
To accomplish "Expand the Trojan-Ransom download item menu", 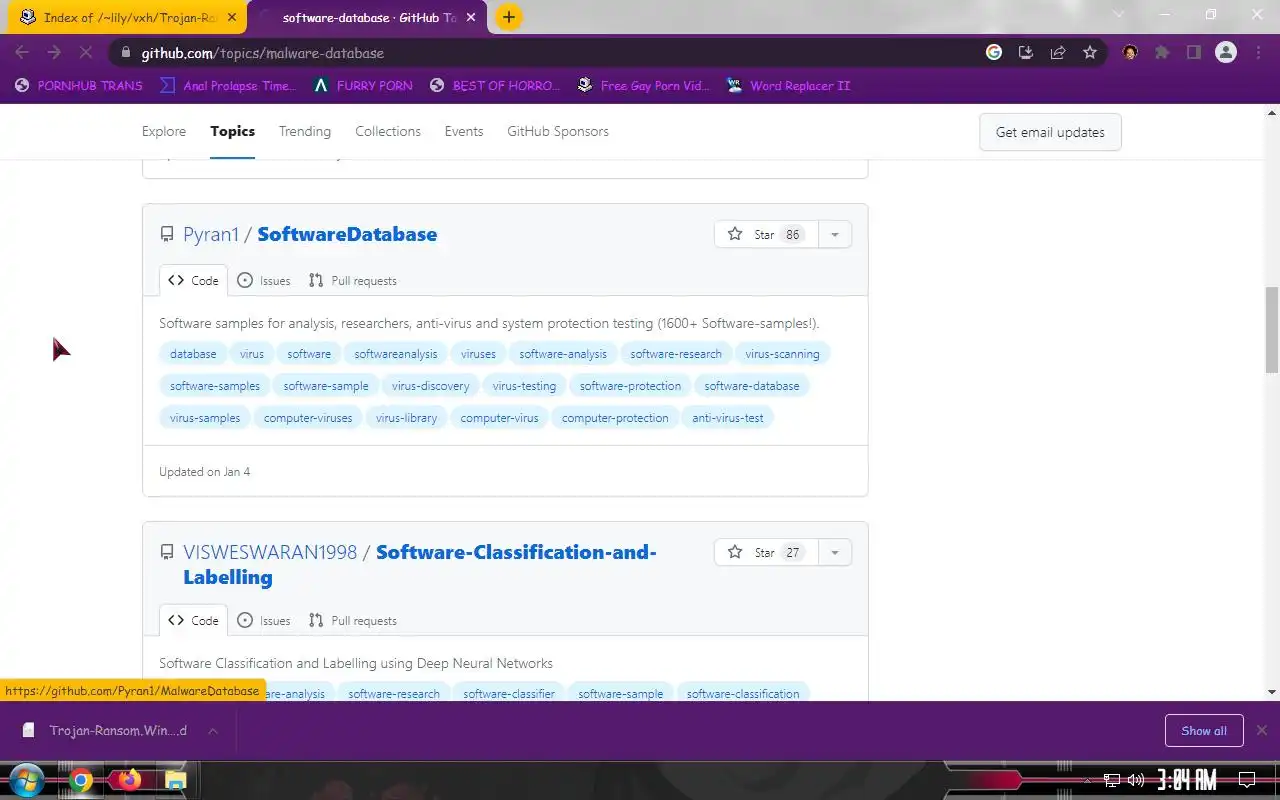I will 213,731.
